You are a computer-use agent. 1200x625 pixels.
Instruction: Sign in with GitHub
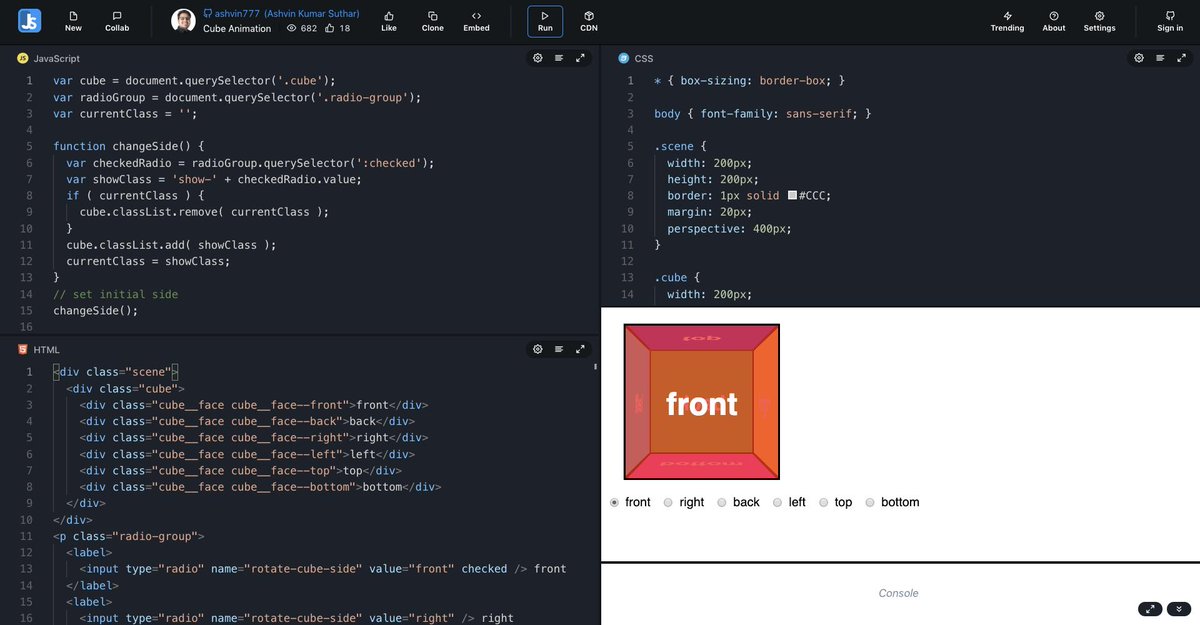point(1170,21)
